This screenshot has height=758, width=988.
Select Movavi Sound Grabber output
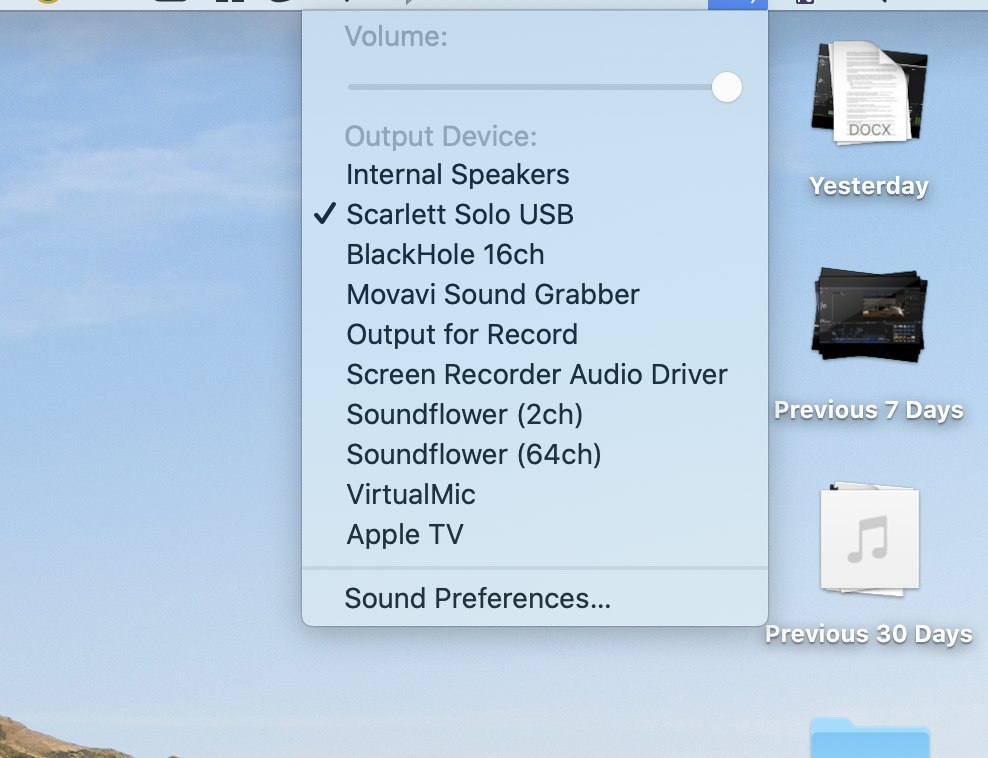pyautogui.click(x=535, y=294)
